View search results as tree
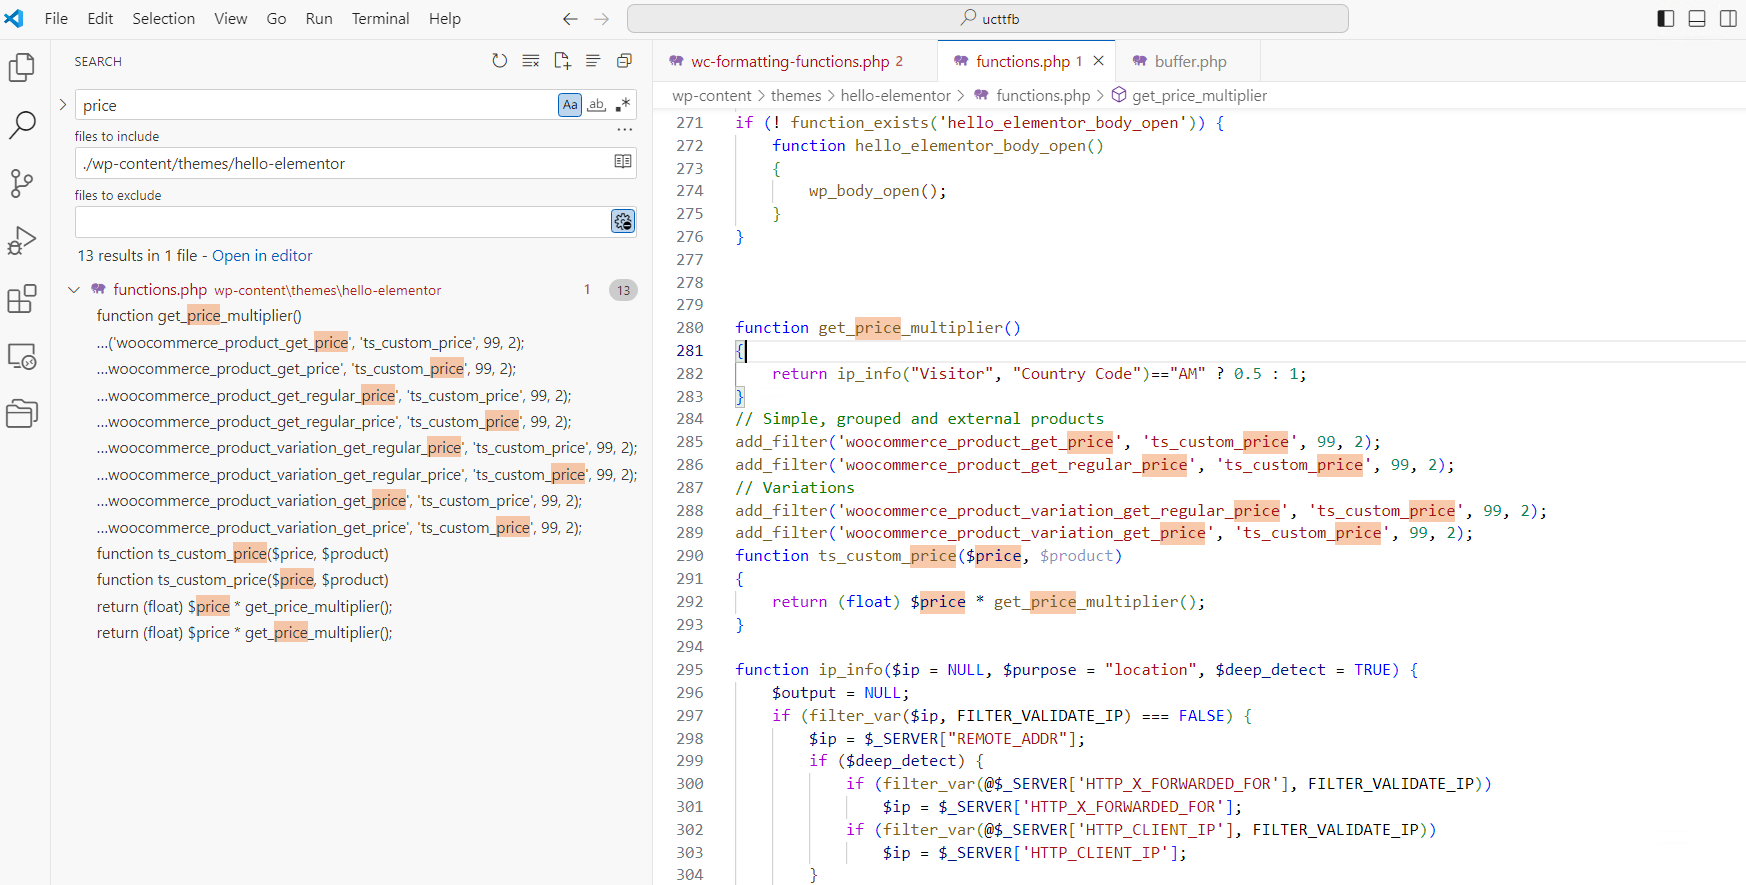The image size is (1746, 885). coord(593,61)
